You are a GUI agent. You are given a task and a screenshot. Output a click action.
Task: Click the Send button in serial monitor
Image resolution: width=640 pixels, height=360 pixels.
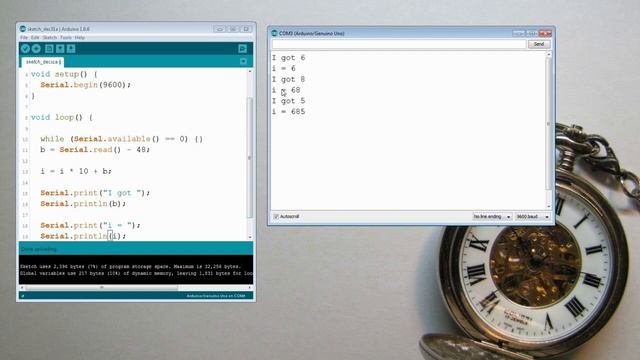(539, 44)
